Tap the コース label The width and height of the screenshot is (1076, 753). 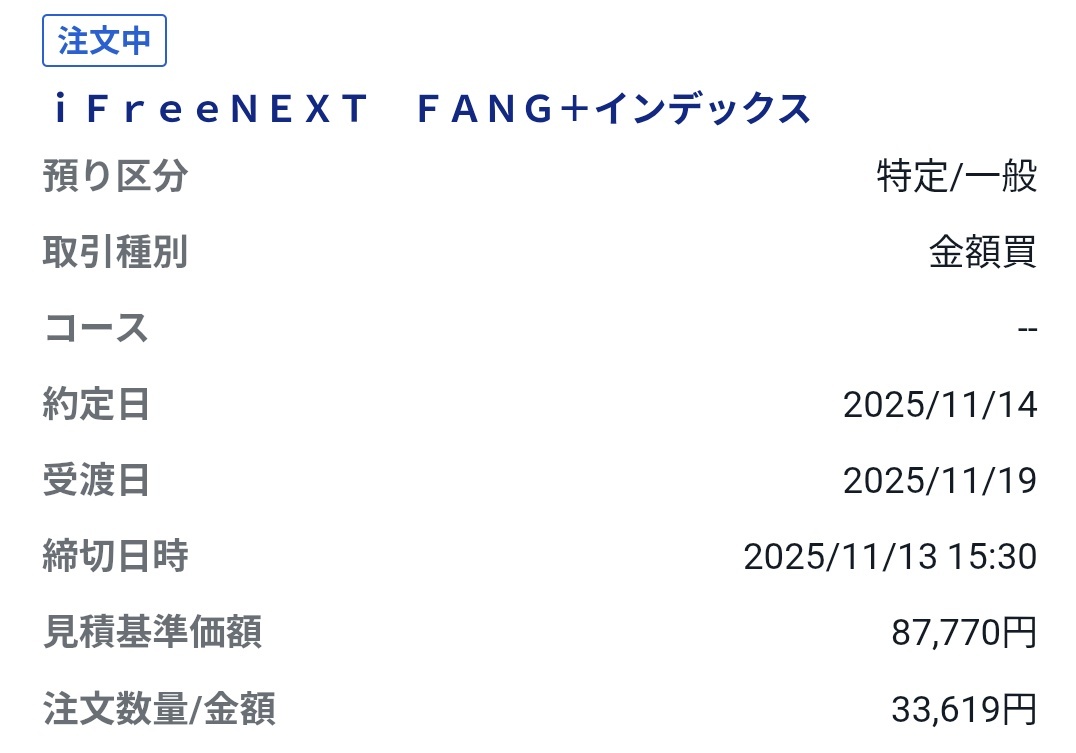[97, 328]
